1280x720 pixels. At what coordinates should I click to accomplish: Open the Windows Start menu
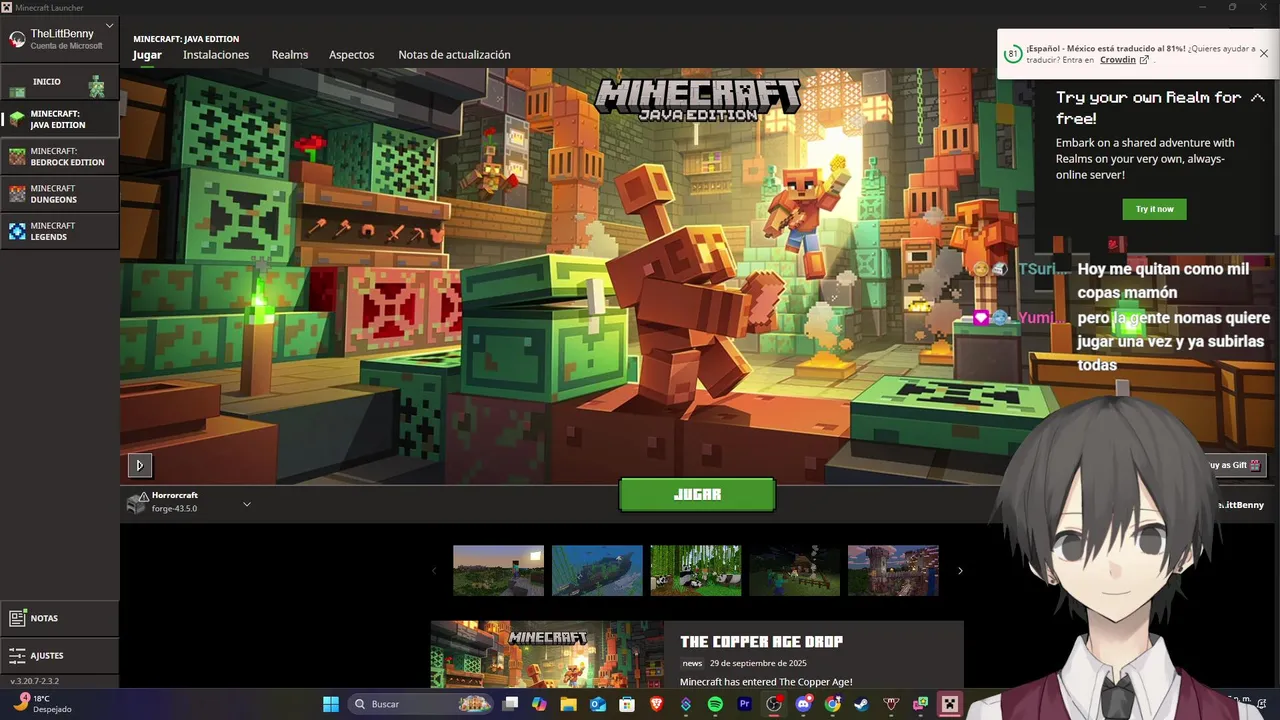click(x=331, y=704)
